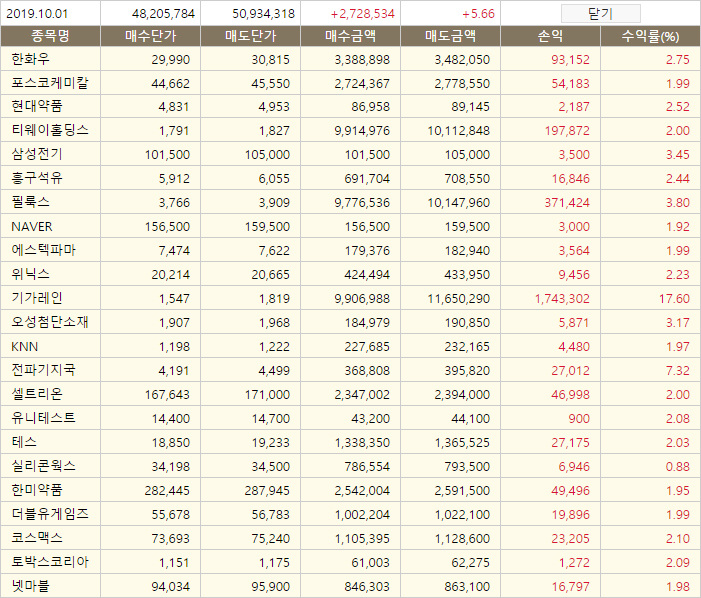Select the 한미약품 stock name
Viewport: 701px width, 598px height.
37,490
